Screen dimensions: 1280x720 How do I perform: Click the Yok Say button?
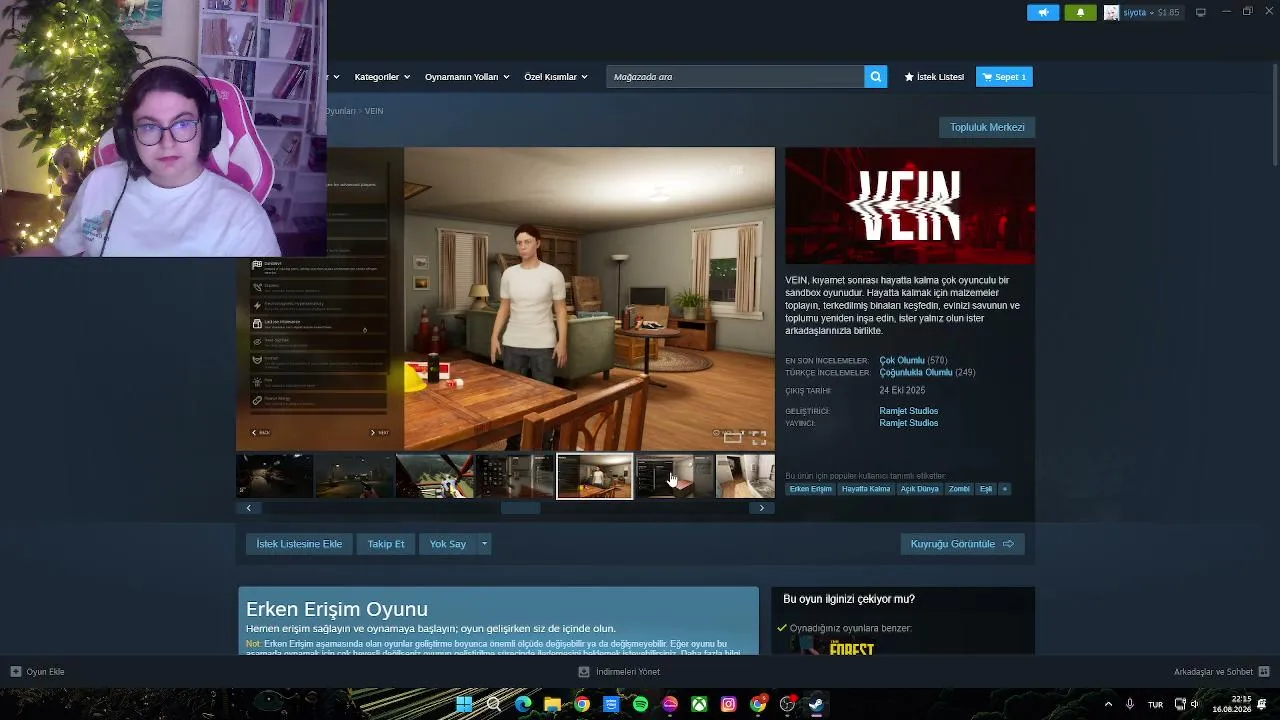(448, 544)
